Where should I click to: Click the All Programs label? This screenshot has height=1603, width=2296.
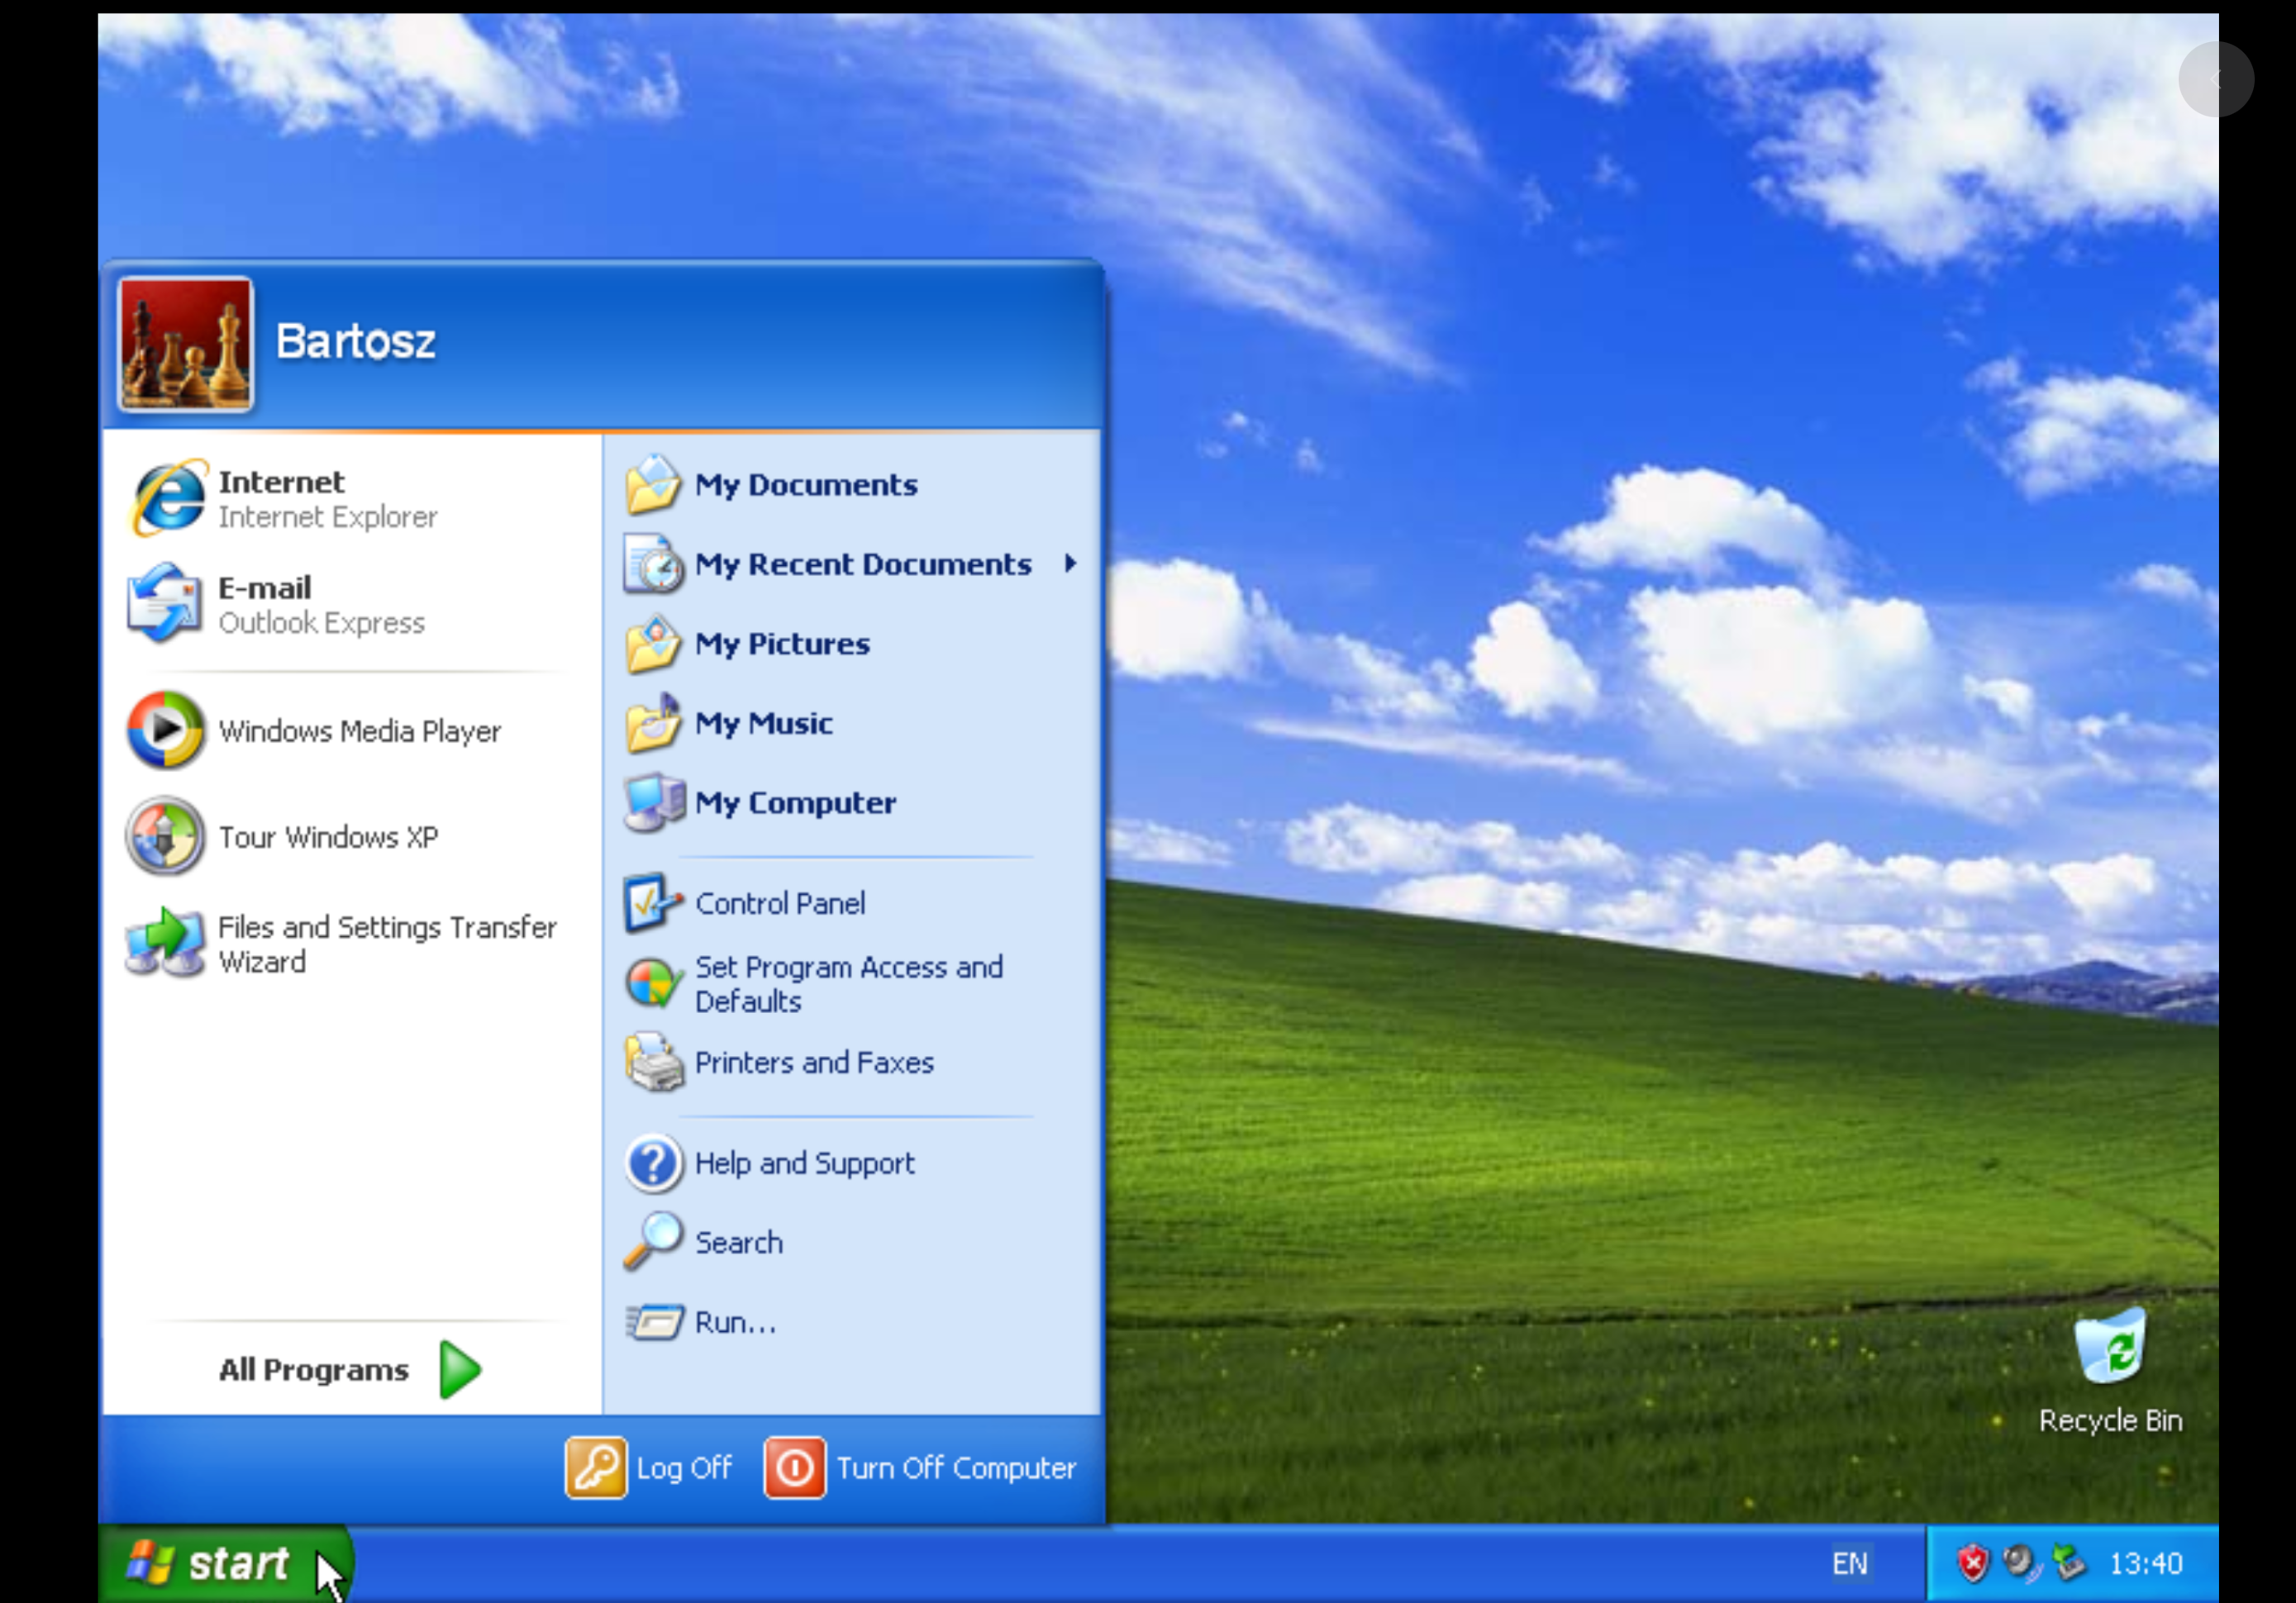pyautogui.click(x=313, y=1370)
